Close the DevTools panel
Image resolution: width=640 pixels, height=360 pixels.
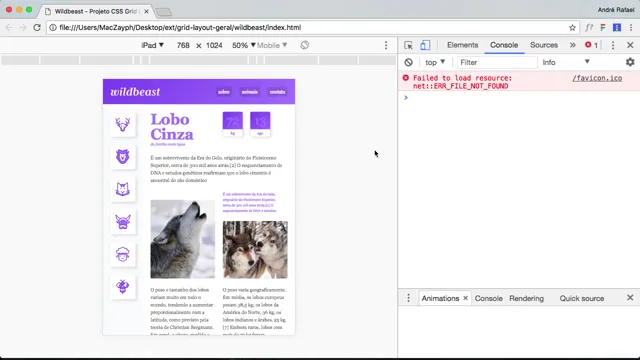click(630, 45)
